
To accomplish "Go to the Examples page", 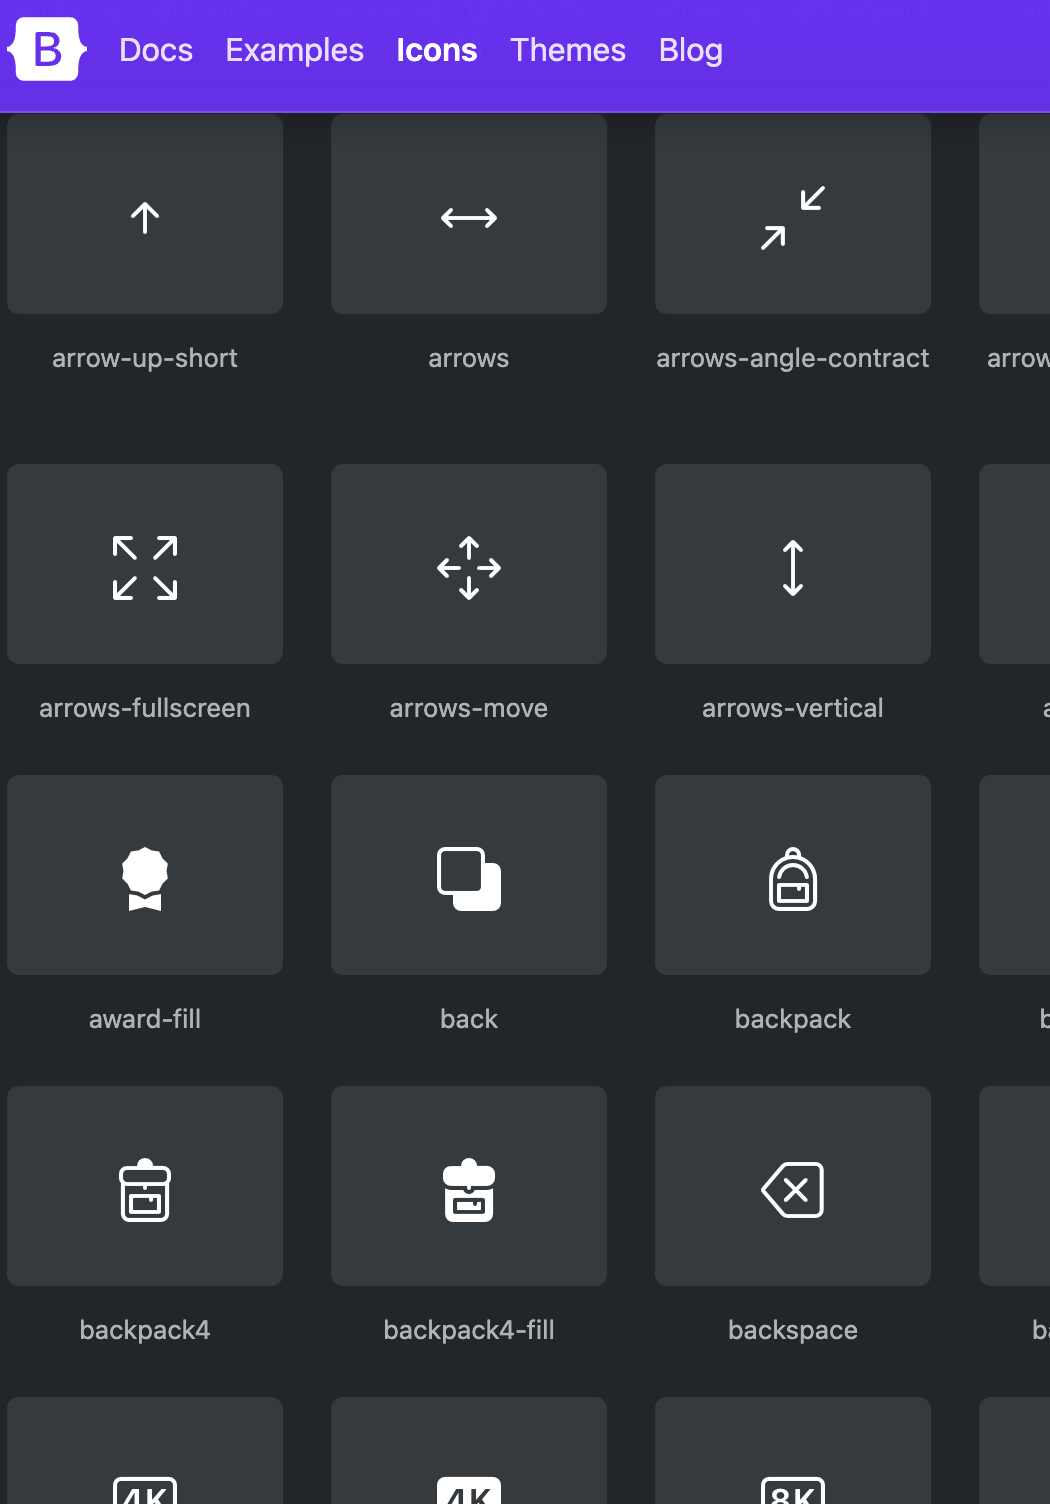I will 294,50.
